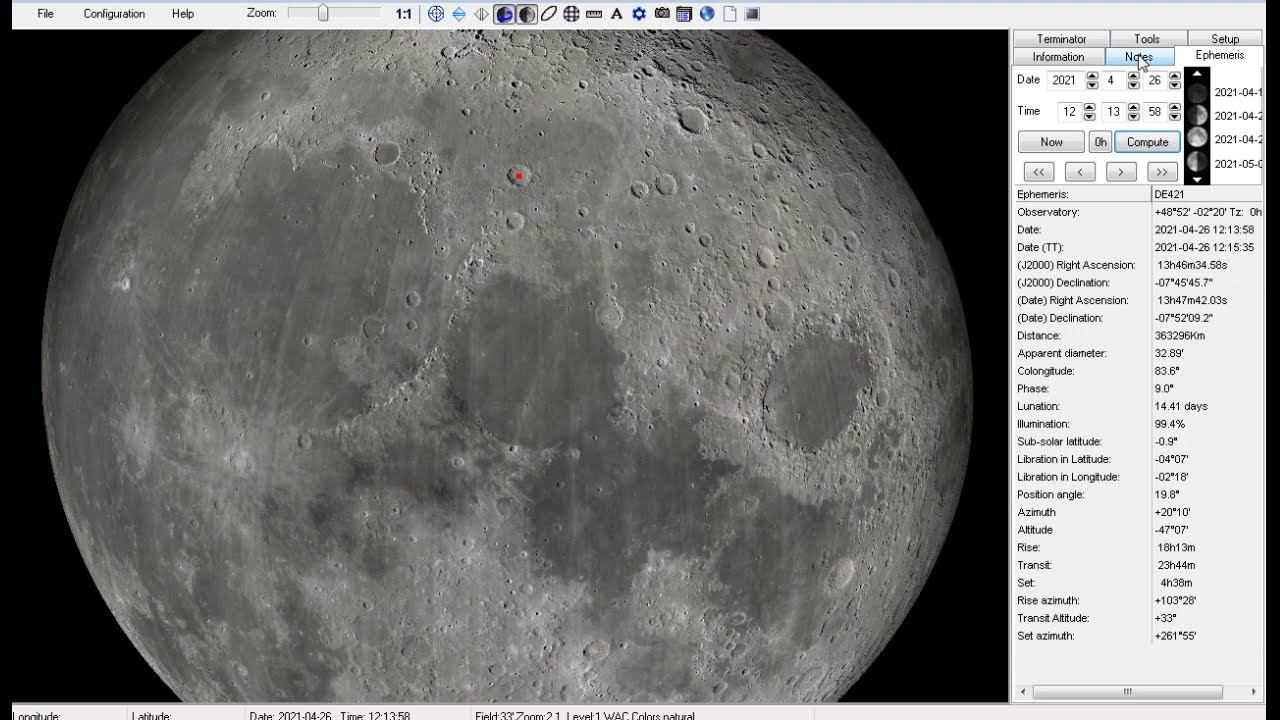Decrease the minutes with down arrow
Screen dimensions: 1280x720
[1133, 117]
